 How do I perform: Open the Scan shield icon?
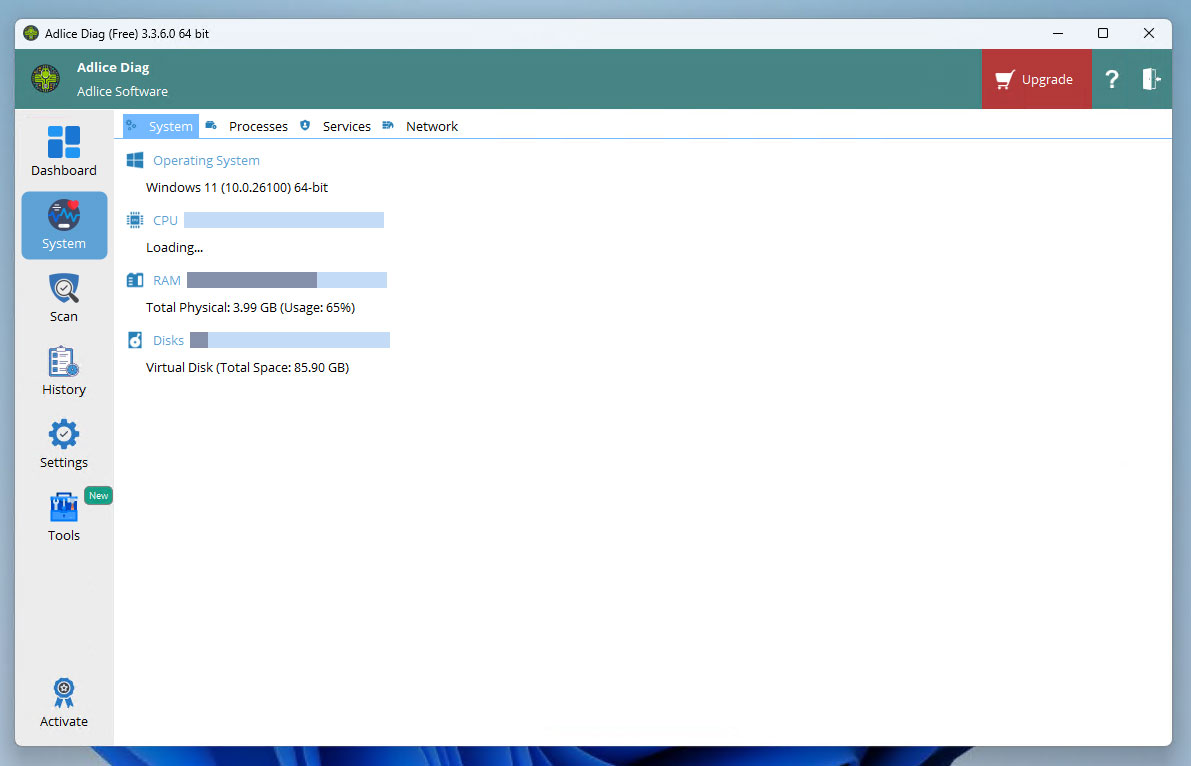[64, 290]
